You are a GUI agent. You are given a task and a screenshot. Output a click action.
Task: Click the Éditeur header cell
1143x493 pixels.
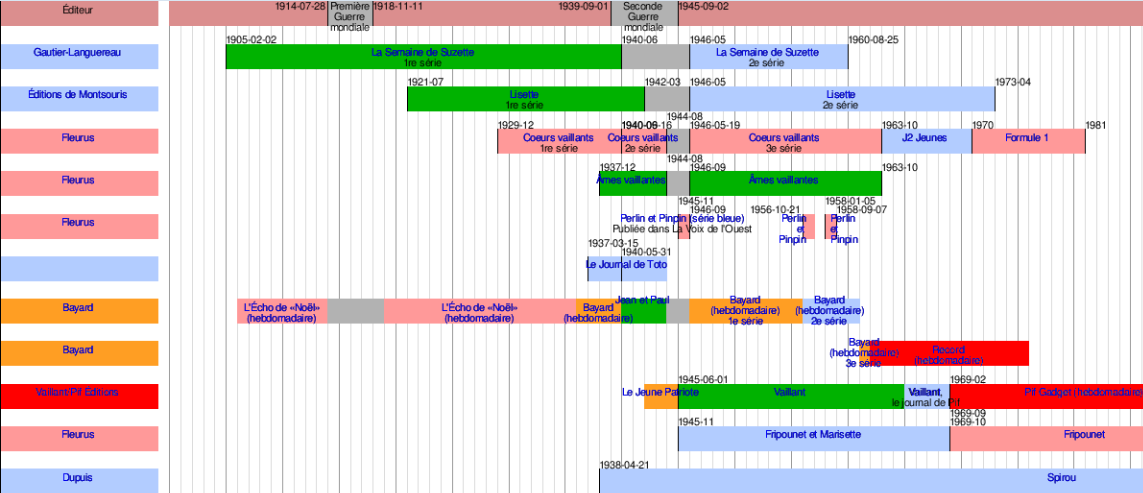tap(79, 13)
